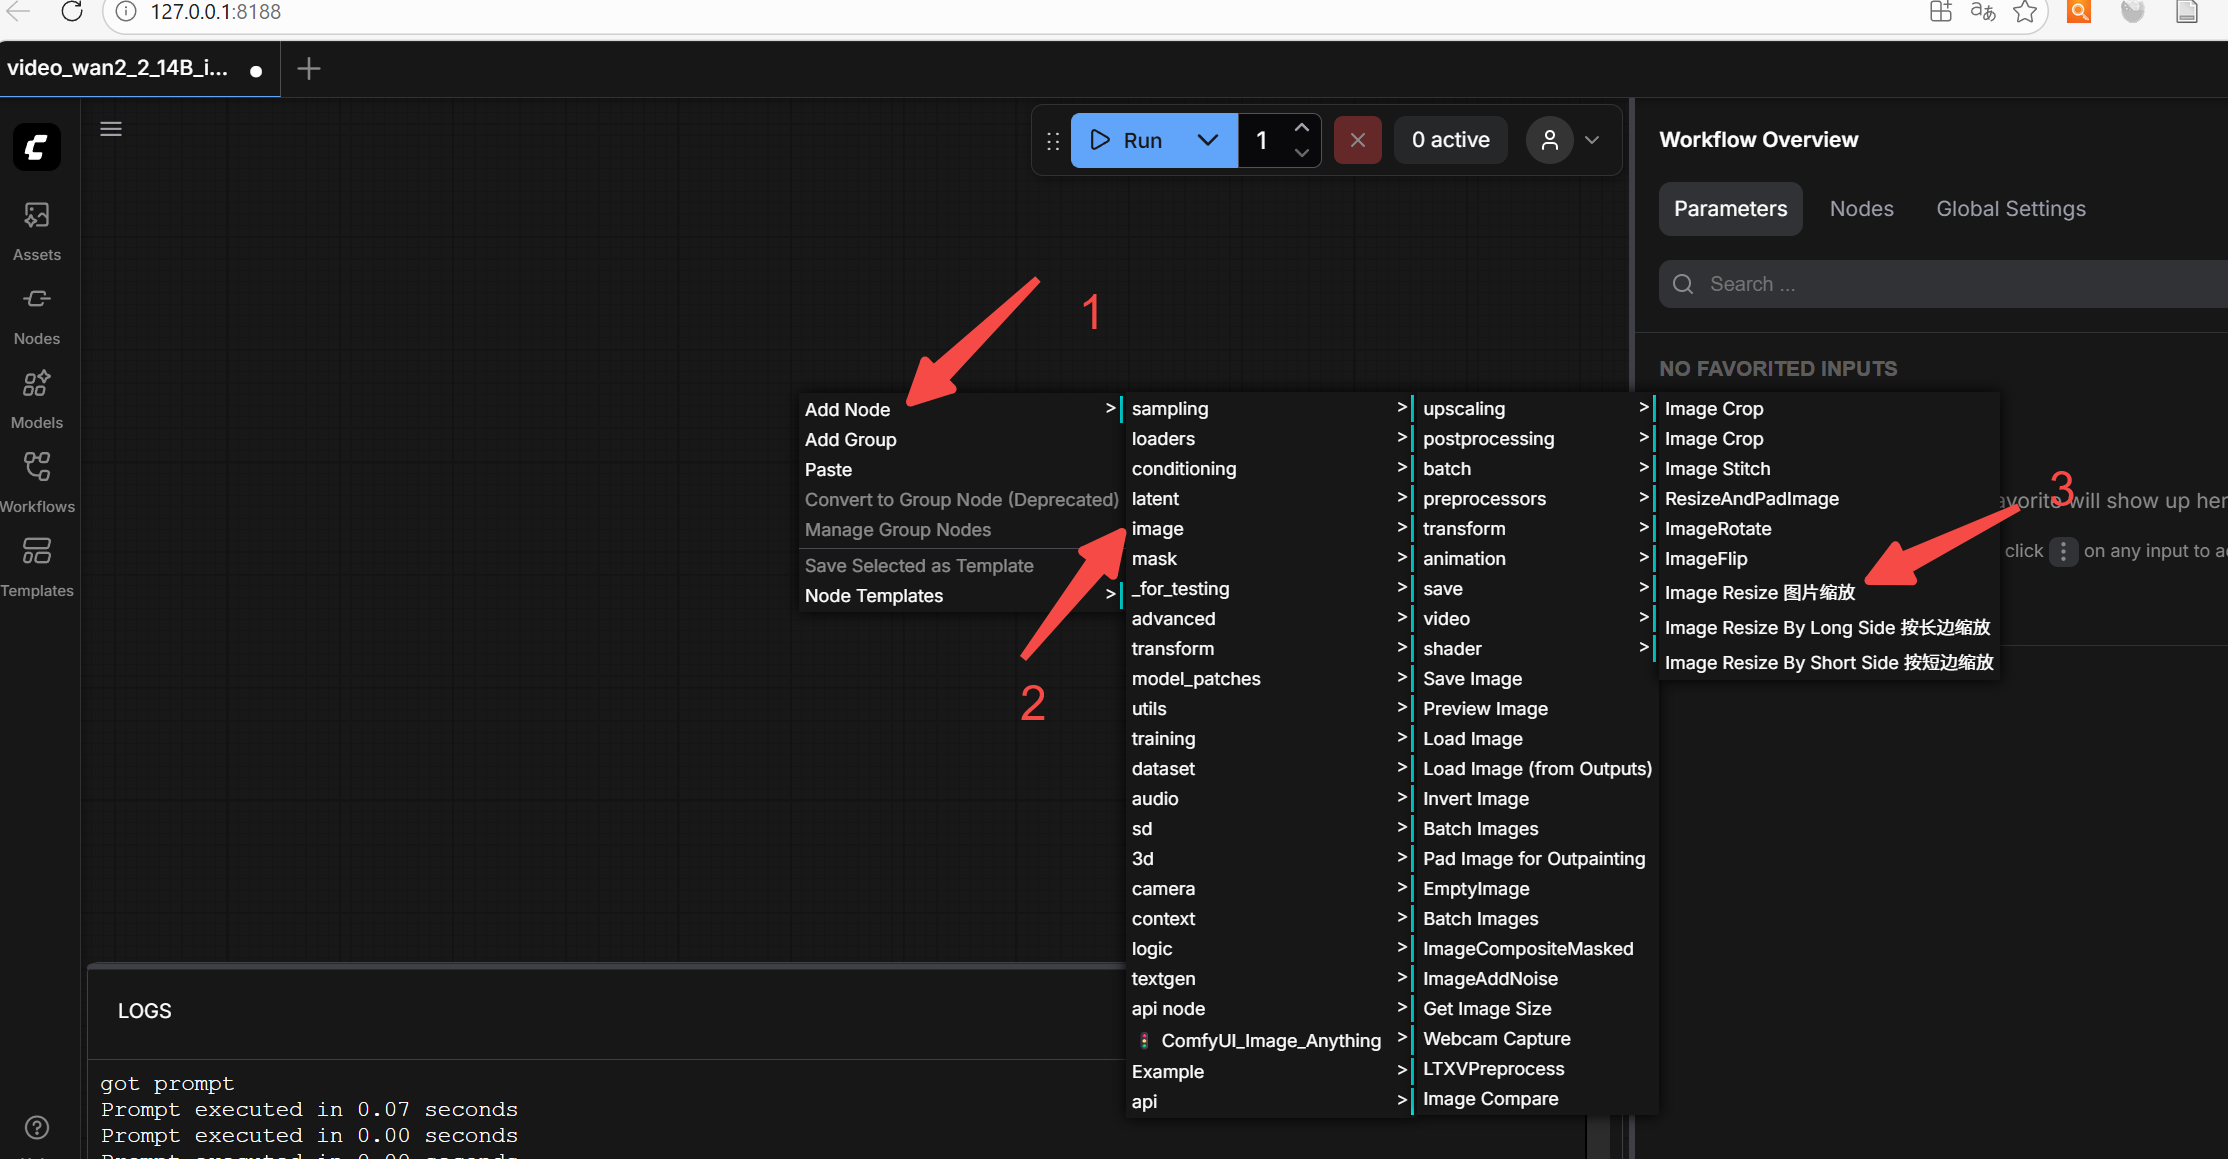Select Image Resize 图片缩放 menu entry
2228x1159 pixels.
[x=1759, y=592]
